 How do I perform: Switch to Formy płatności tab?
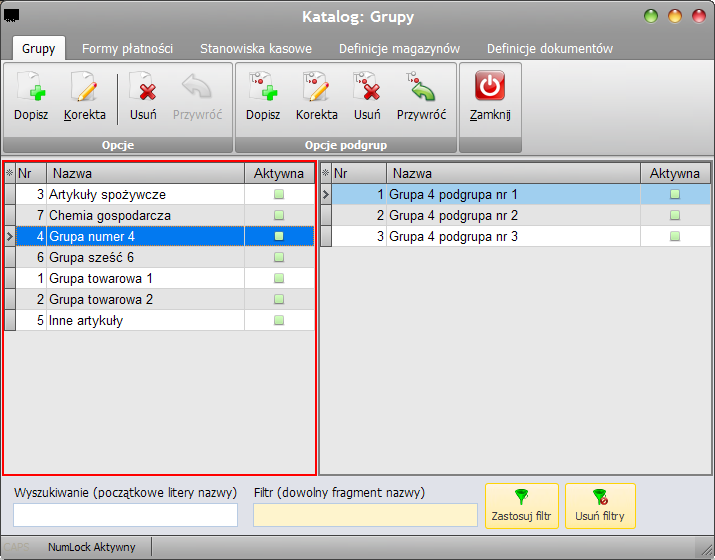[x=127, y=49]
